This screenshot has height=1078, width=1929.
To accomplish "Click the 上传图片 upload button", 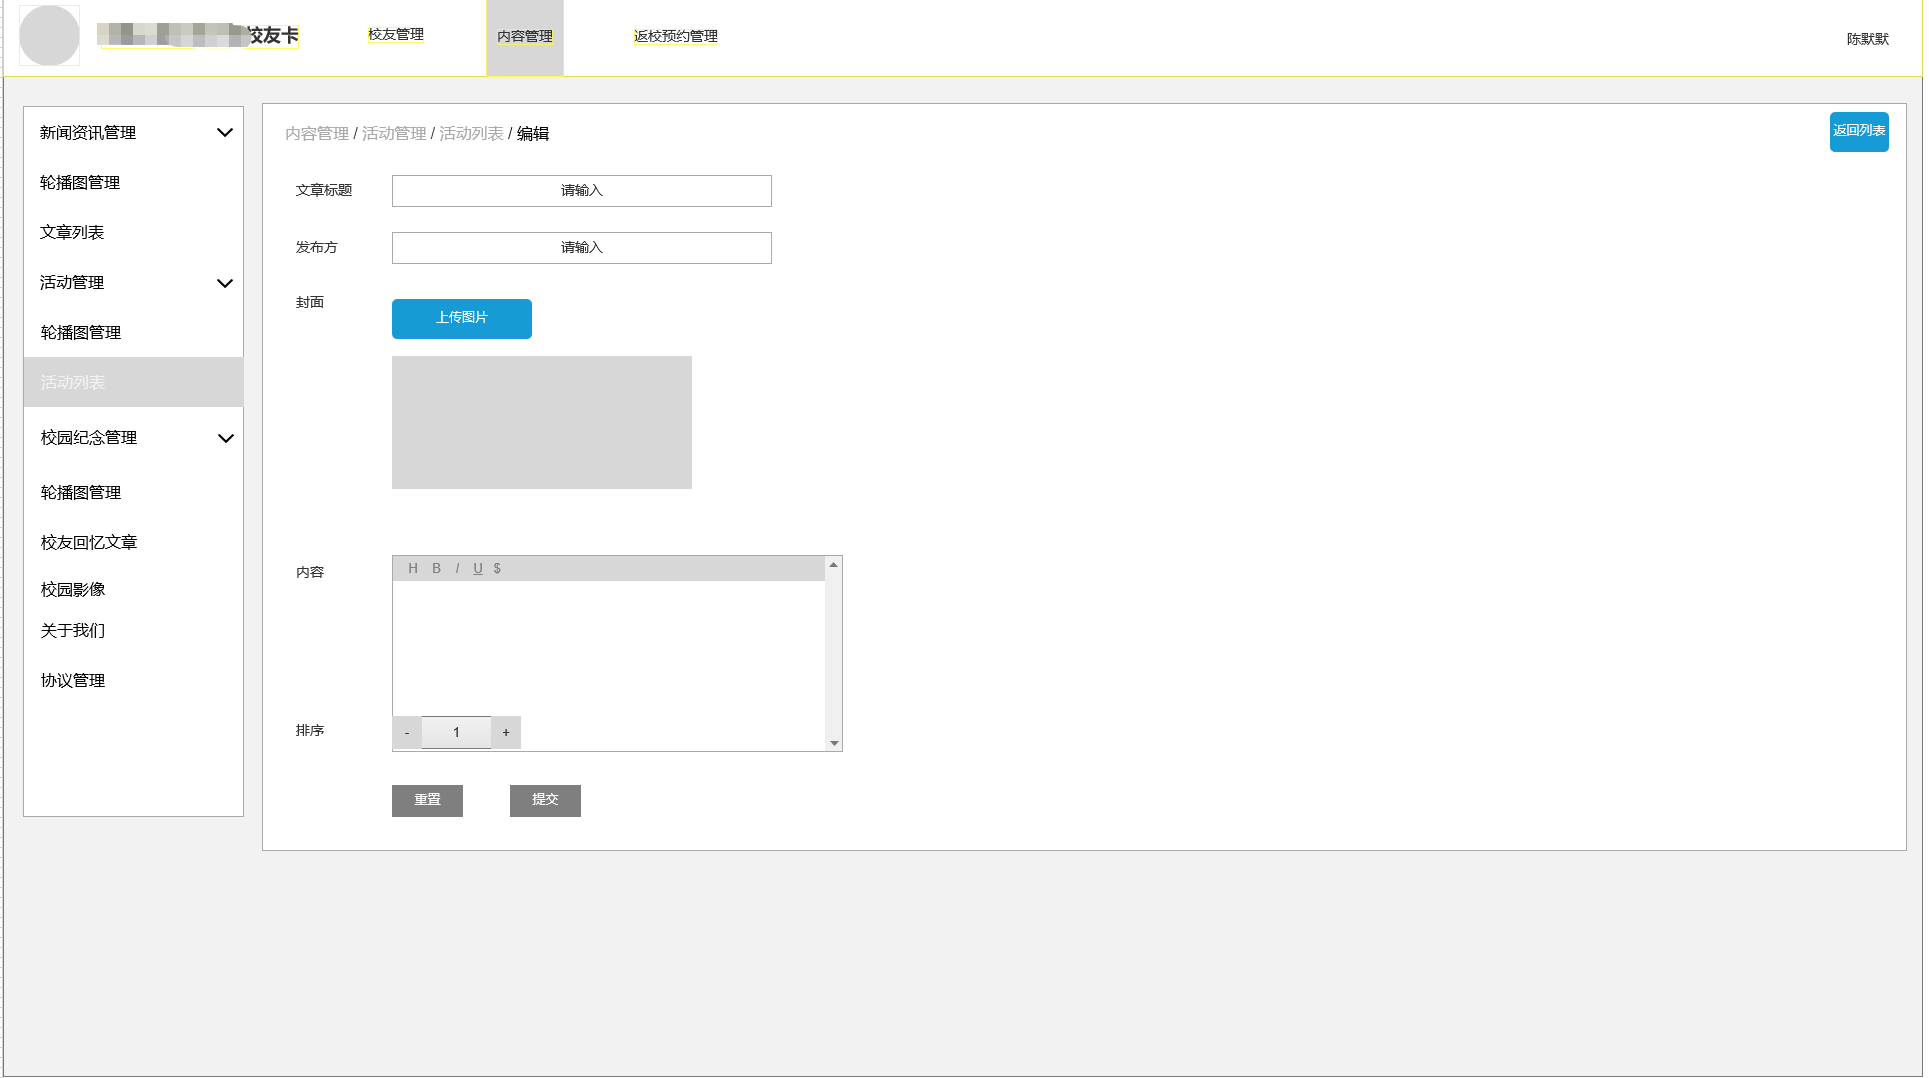I will pyautogui.click(x=462, y=318).
